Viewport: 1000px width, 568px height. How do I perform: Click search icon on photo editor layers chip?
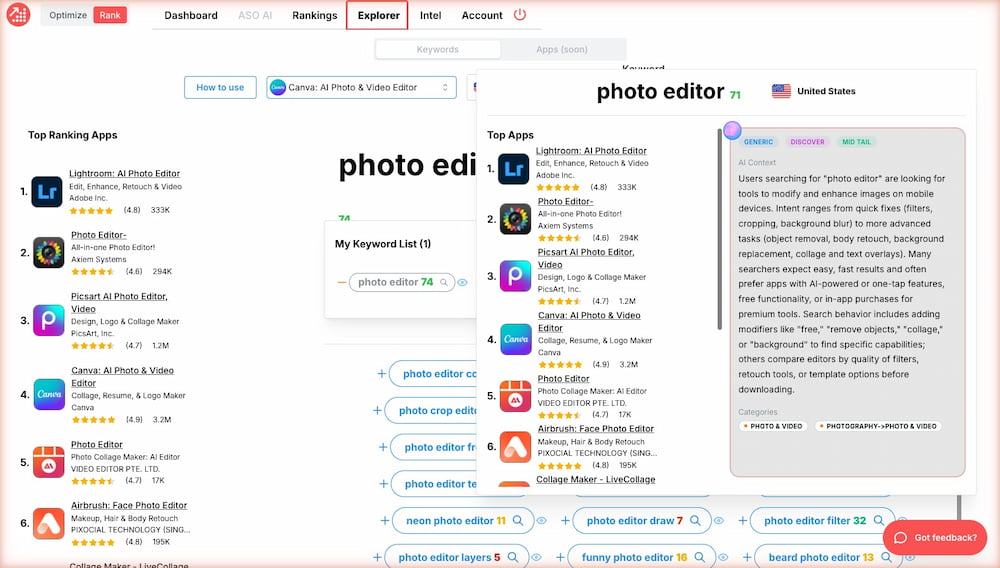coord(513,558)
